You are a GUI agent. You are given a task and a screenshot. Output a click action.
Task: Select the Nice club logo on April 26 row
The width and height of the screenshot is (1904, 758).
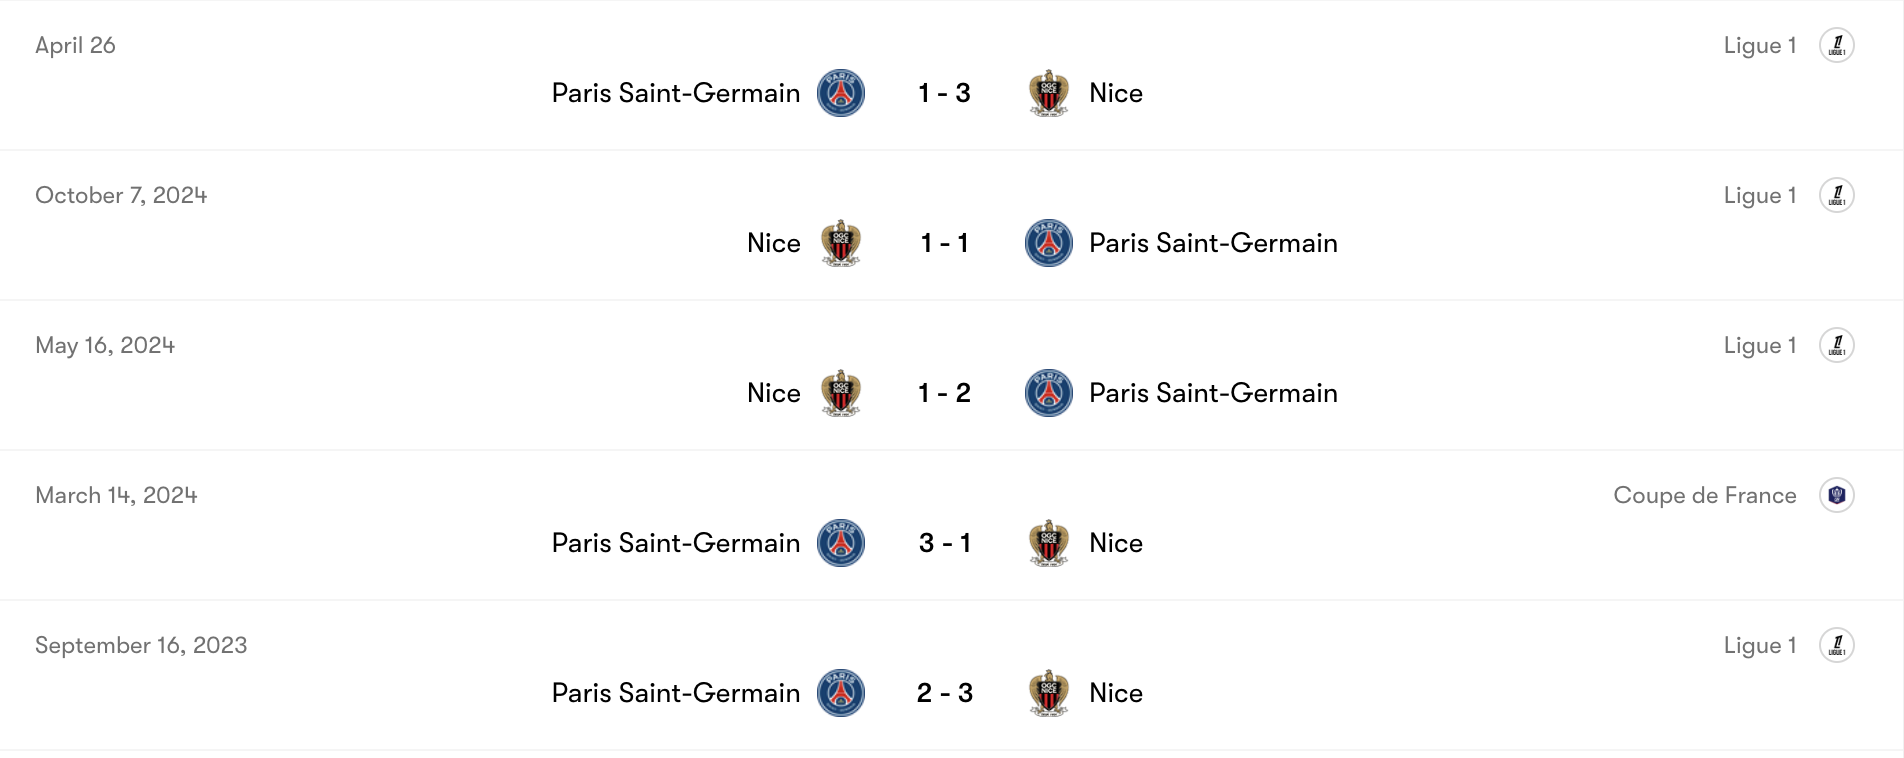(1048, 92)
